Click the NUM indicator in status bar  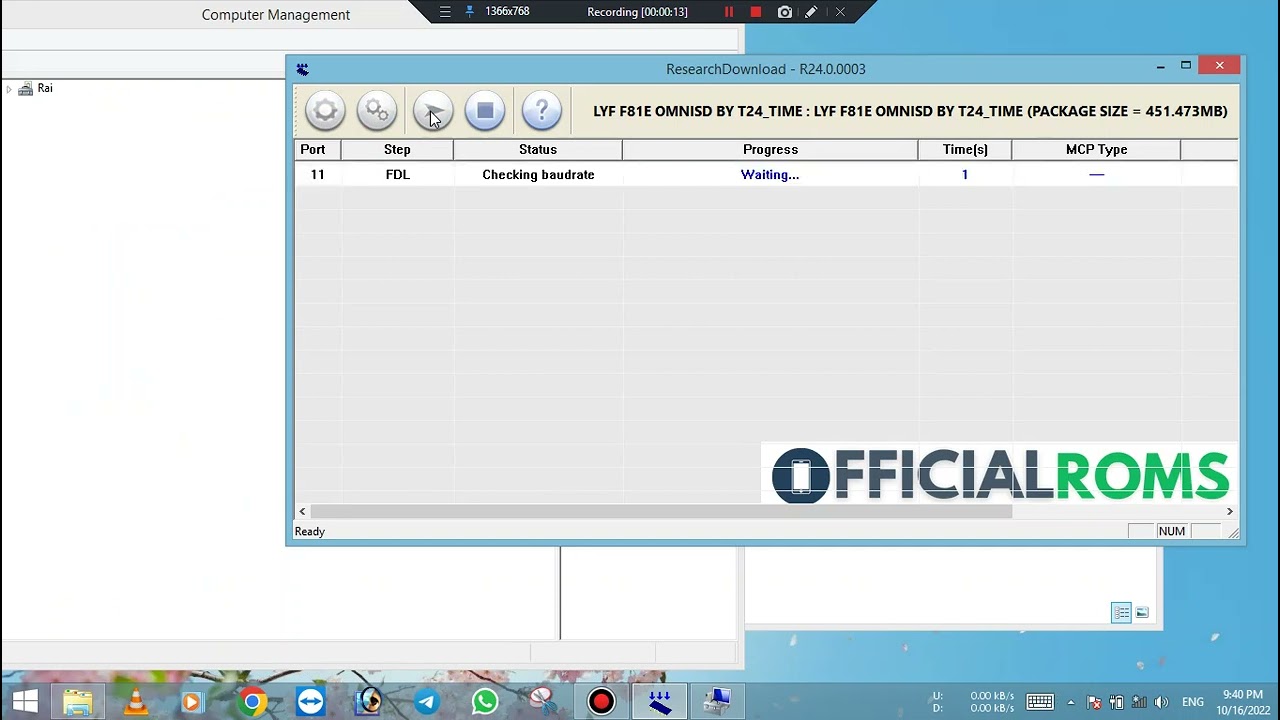click(1172, 531)
